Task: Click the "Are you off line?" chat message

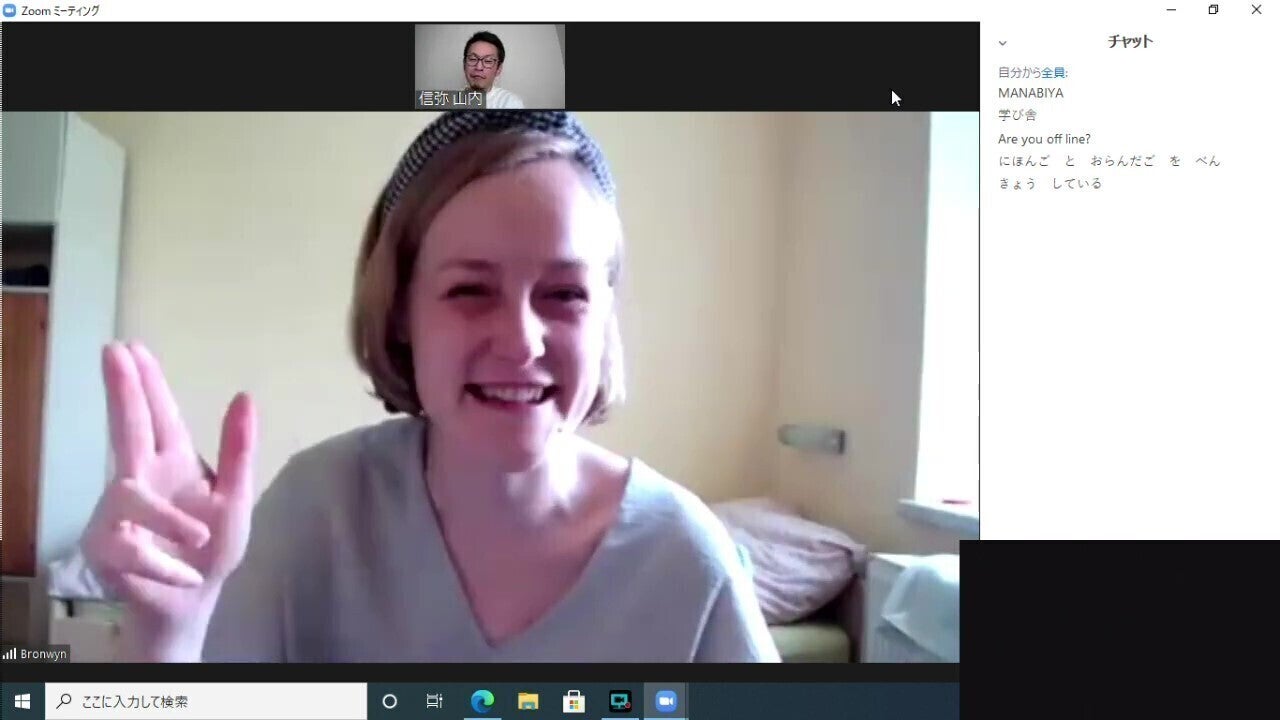Action: [1044, 139]
